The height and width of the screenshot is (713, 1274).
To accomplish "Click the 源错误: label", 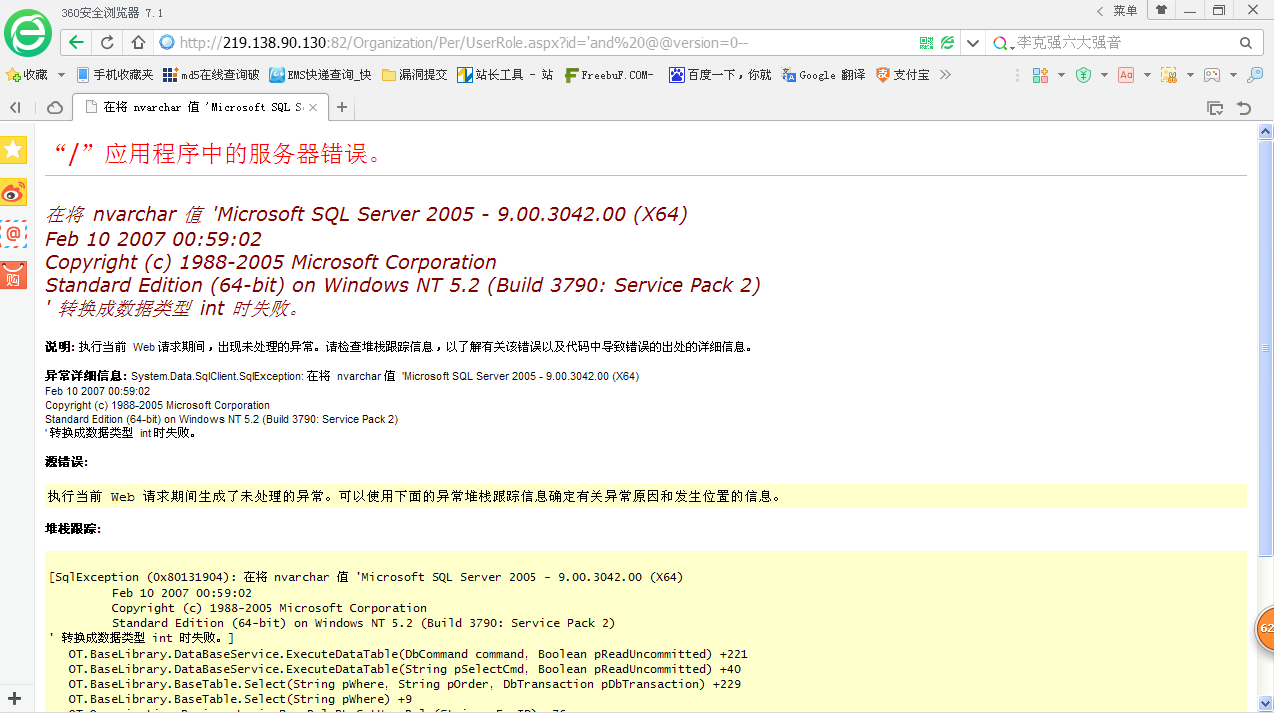I will point(66,462).
